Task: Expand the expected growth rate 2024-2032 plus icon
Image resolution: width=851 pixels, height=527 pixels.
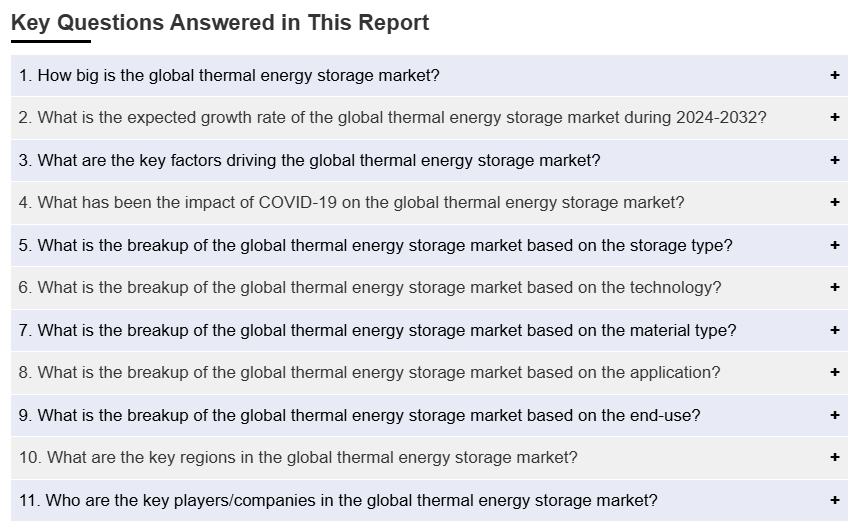Action: tap(834, 117)
